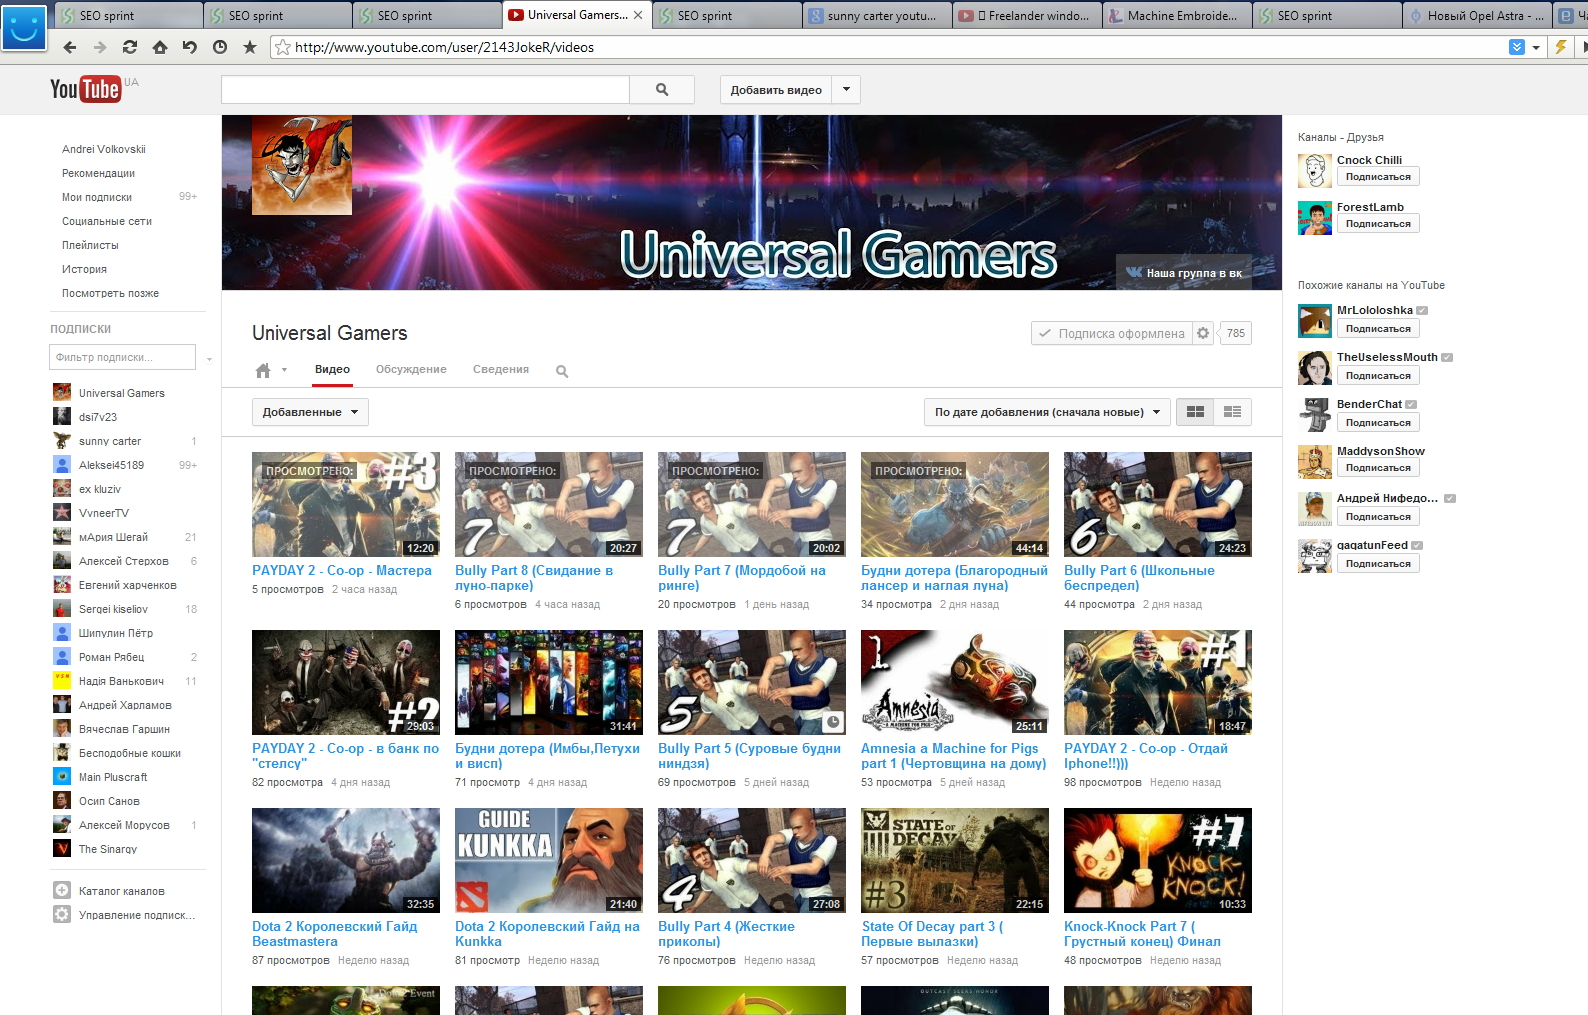Toggle the Подписка оформлена subscription button

(1112, 333)
